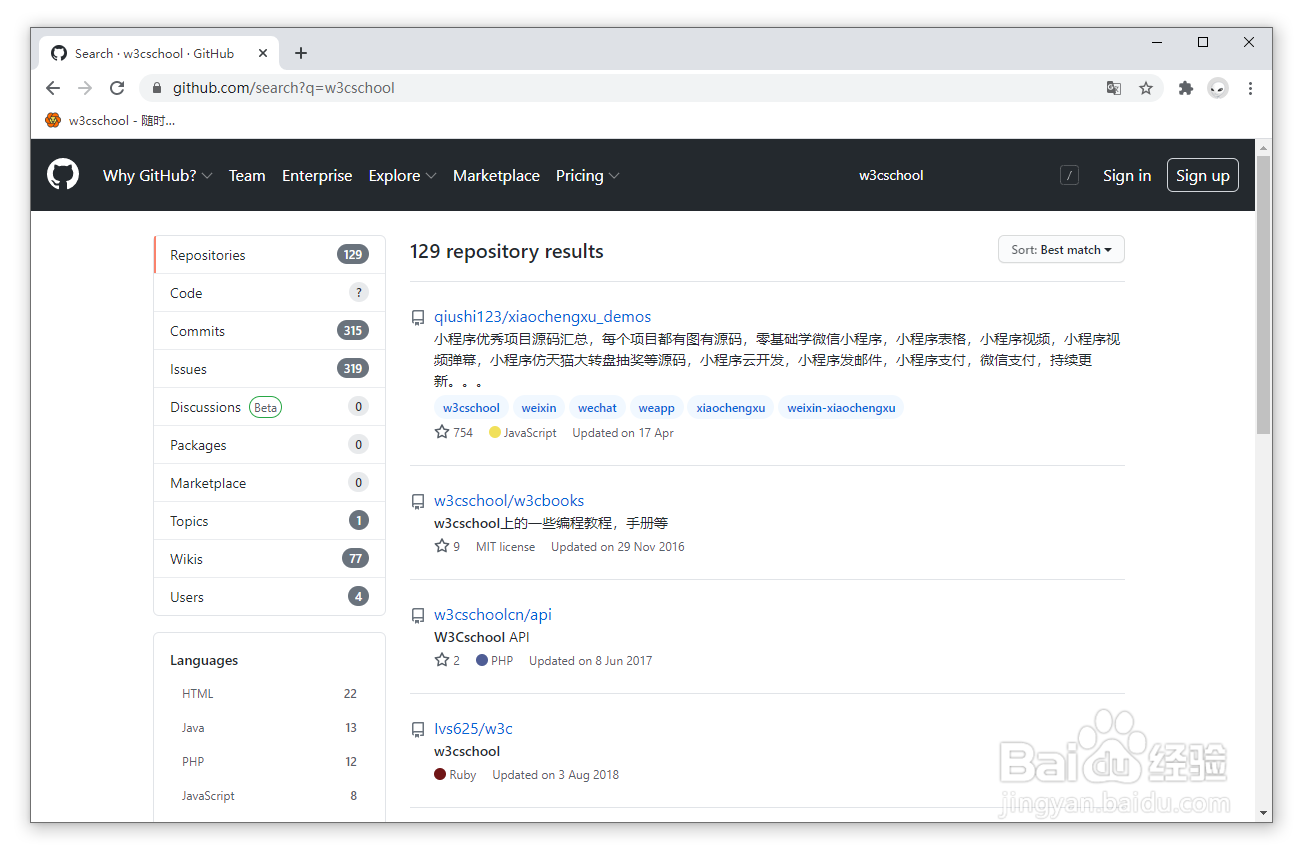Open Enterprise in navigation bar

[317, 175]
